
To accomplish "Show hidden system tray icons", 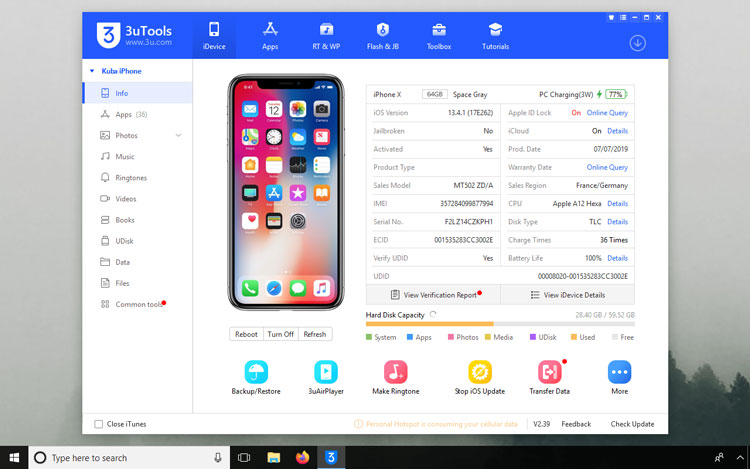I will click(x=740, y=458).
